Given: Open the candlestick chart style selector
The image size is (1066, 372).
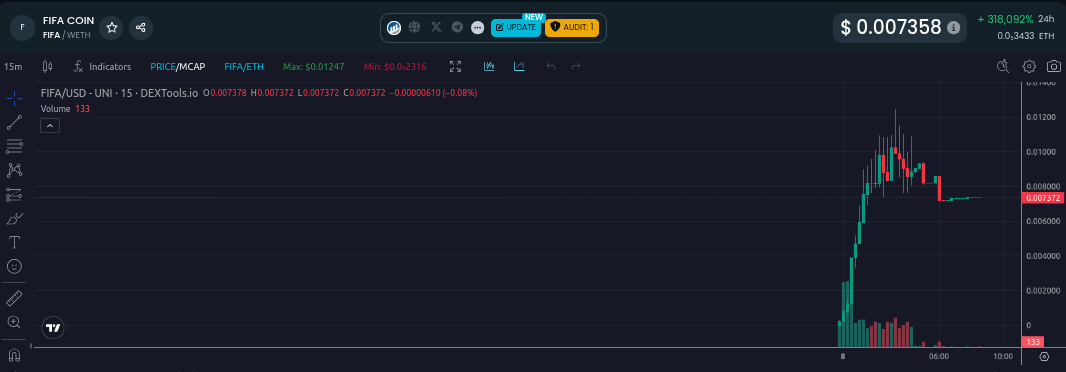Looking at the screenshot, I should point(47,67).
